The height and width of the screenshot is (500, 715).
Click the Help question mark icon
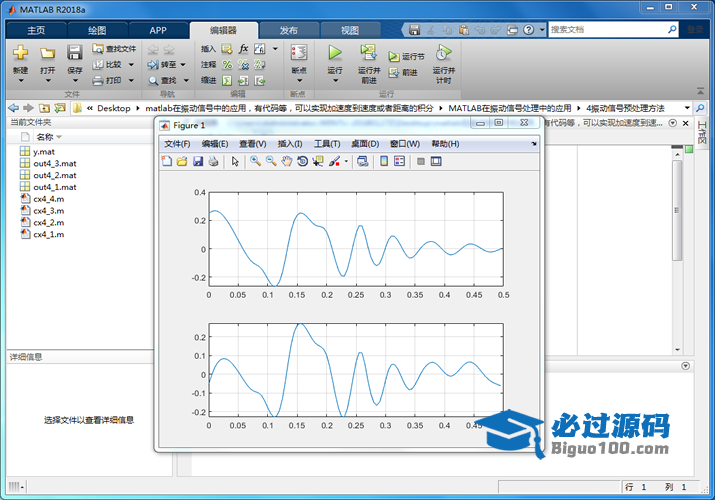point(528,30)
